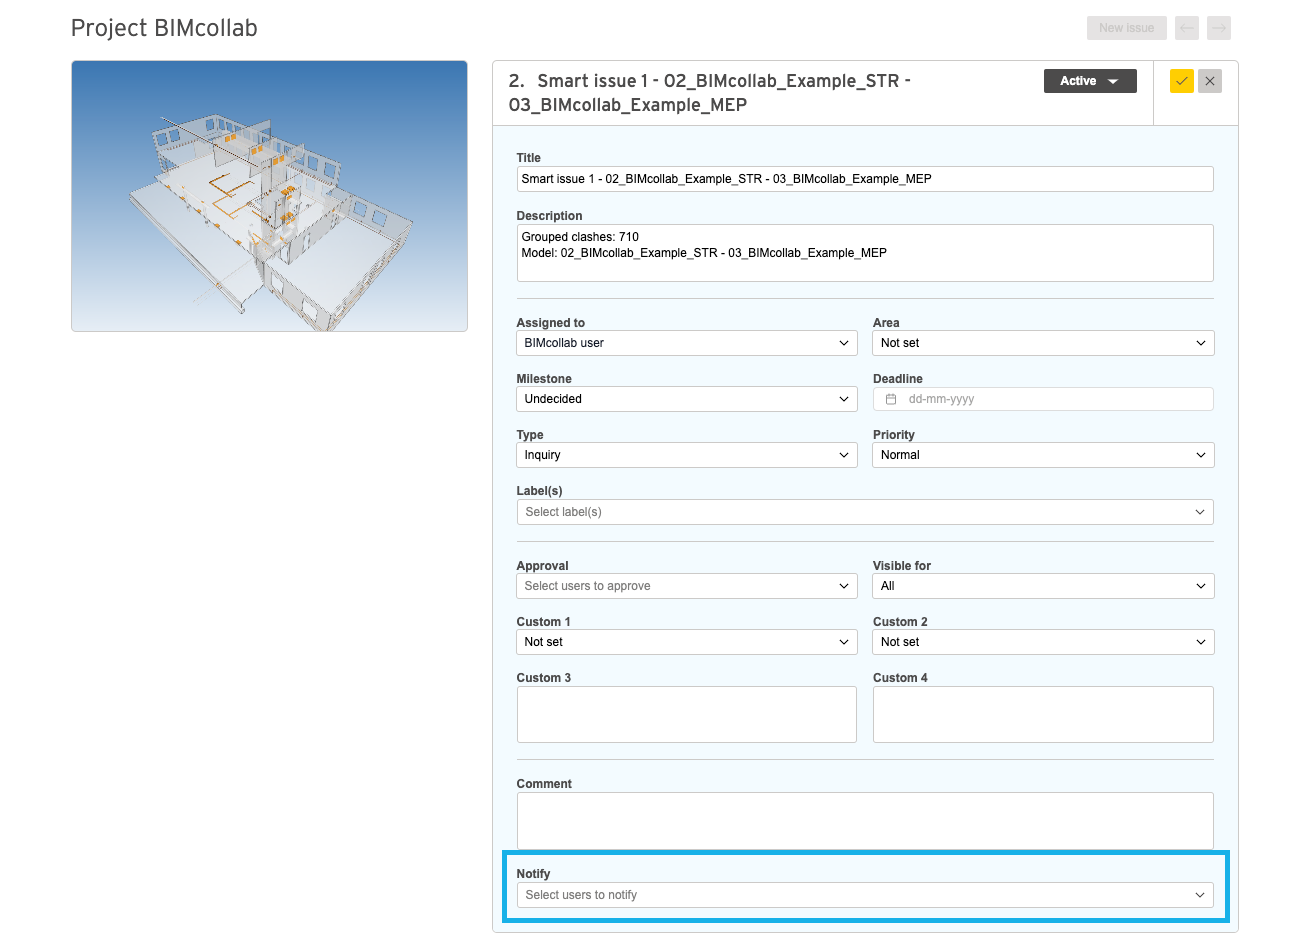
Task: Click the Deadline date field
Action: pyautogui.click(x=1043, y=399)
